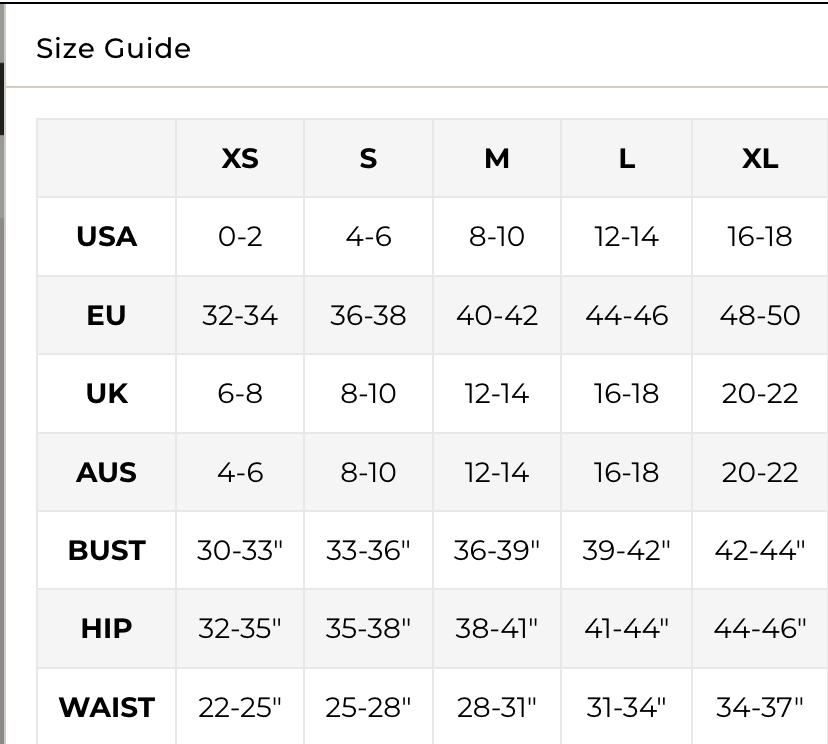This screenshot has width=828, height=744.
Task: Click the HIP row label
Action: [107, 629]
